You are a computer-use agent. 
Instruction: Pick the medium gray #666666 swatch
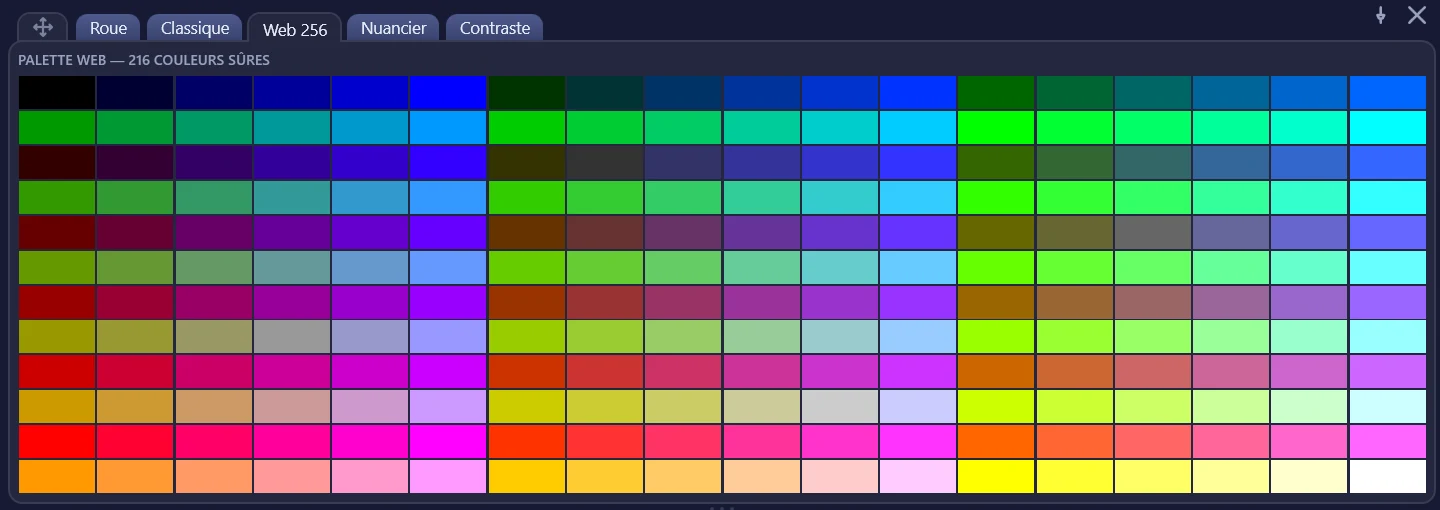(1153, 232)
